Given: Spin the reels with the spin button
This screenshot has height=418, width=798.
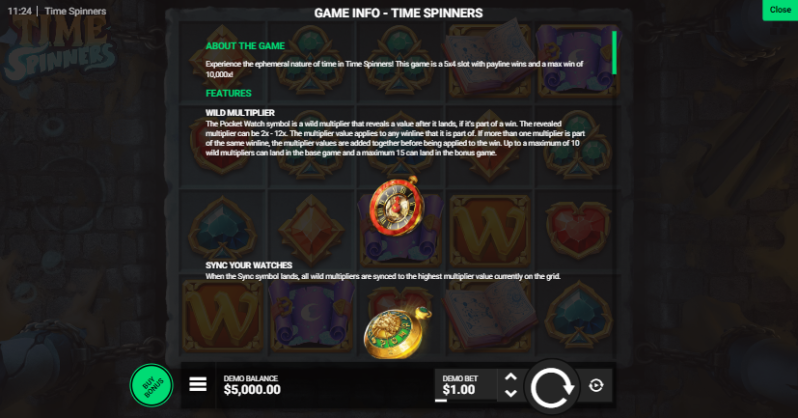Looking at the screenshot, I should 552,388.
